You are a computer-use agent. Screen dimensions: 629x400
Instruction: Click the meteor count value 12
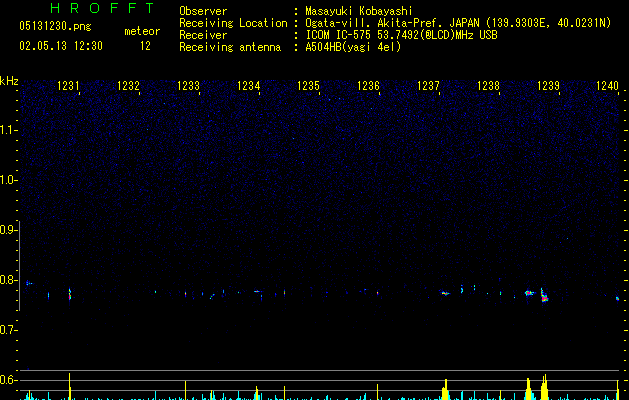[145, 46]
